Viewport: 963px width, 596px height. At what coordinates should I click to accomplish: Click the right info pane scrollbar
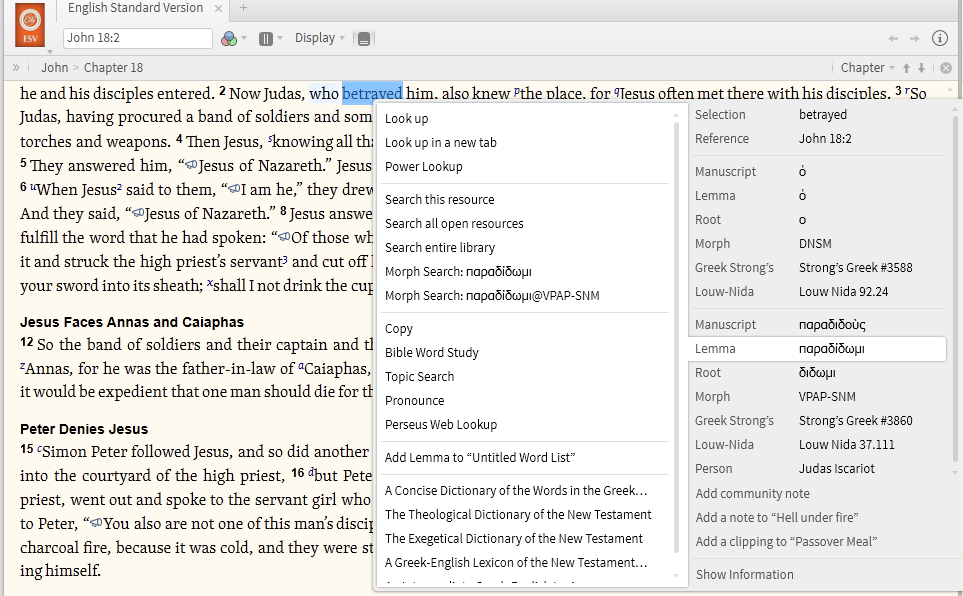[954, 289]
